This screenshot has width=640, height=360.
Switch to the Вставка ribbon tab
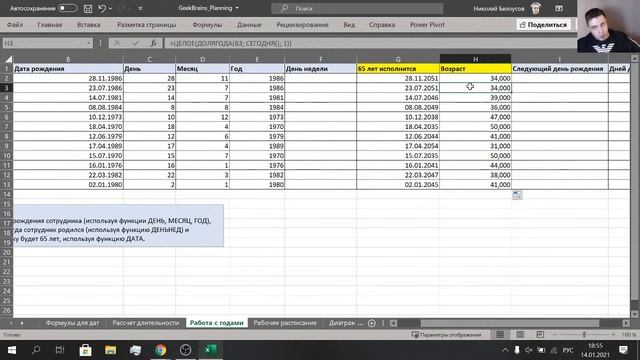coord(89,25)
